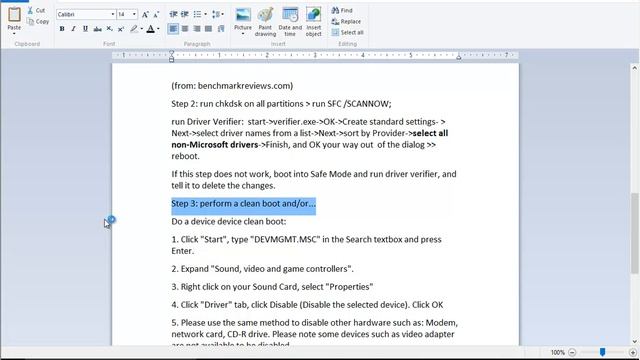Click the "If this step does not work" paragraph
Viewport: 640px width, 360px height.
(314, 180)
